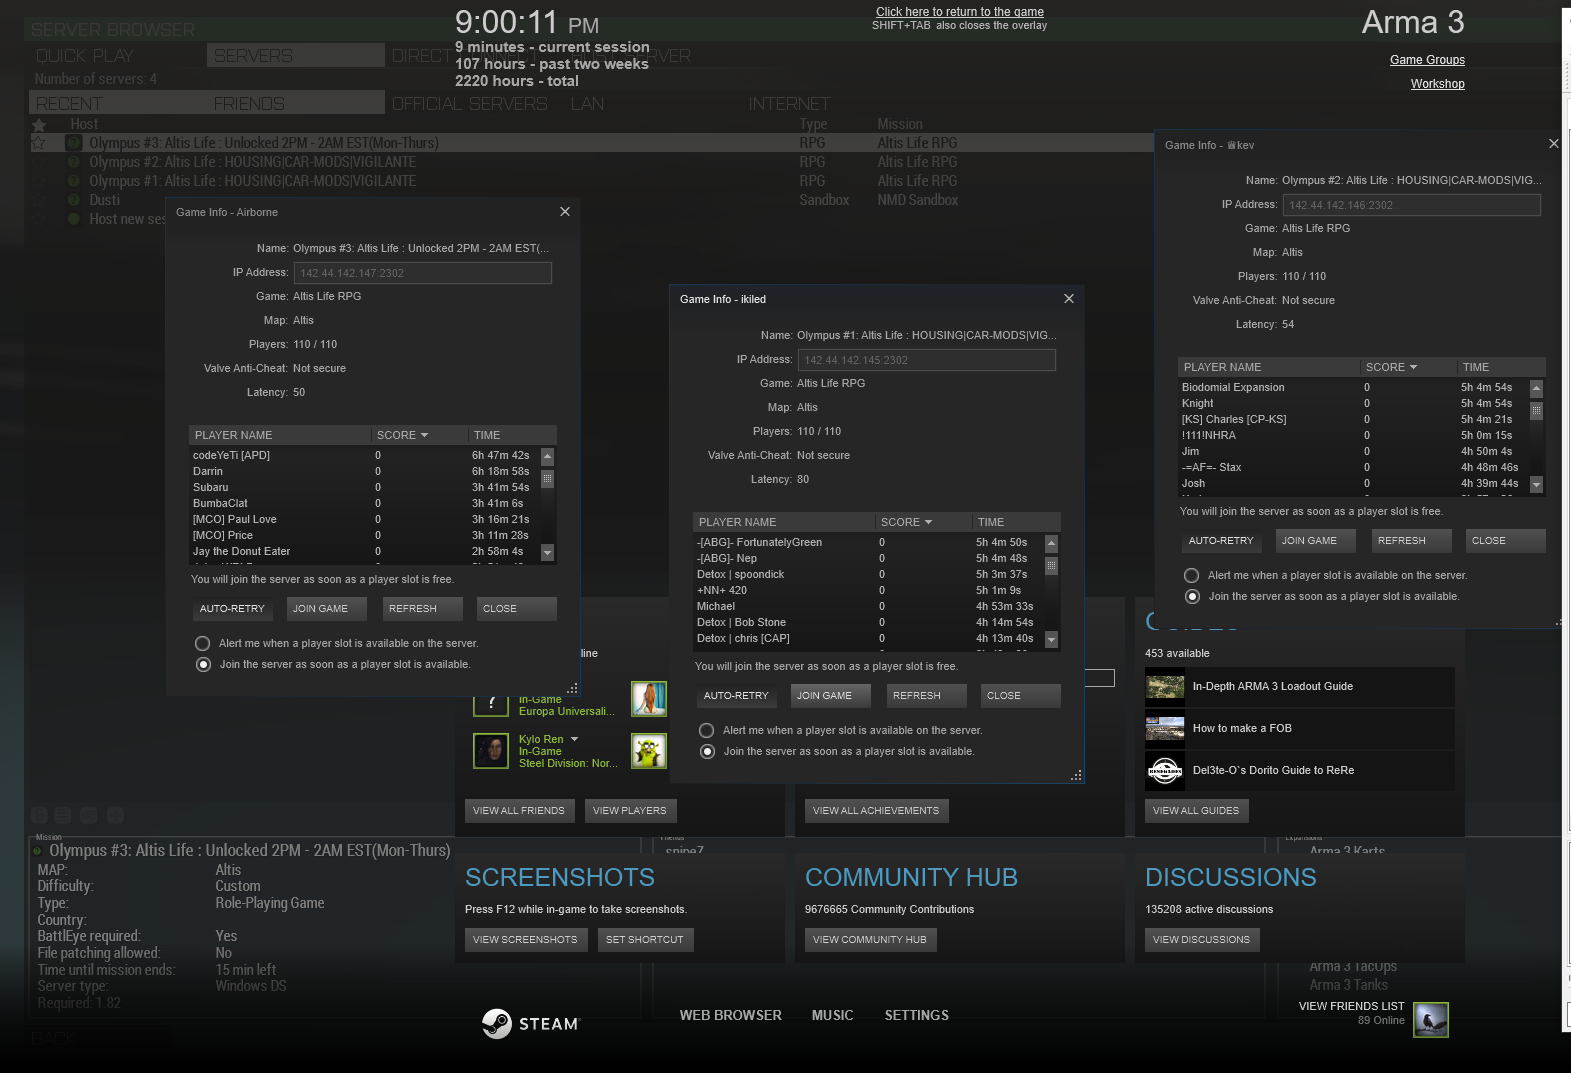The height and width of the screenshot is (1073, 1571).
Task: Open the Workshop link
Action: (1438, 84)
